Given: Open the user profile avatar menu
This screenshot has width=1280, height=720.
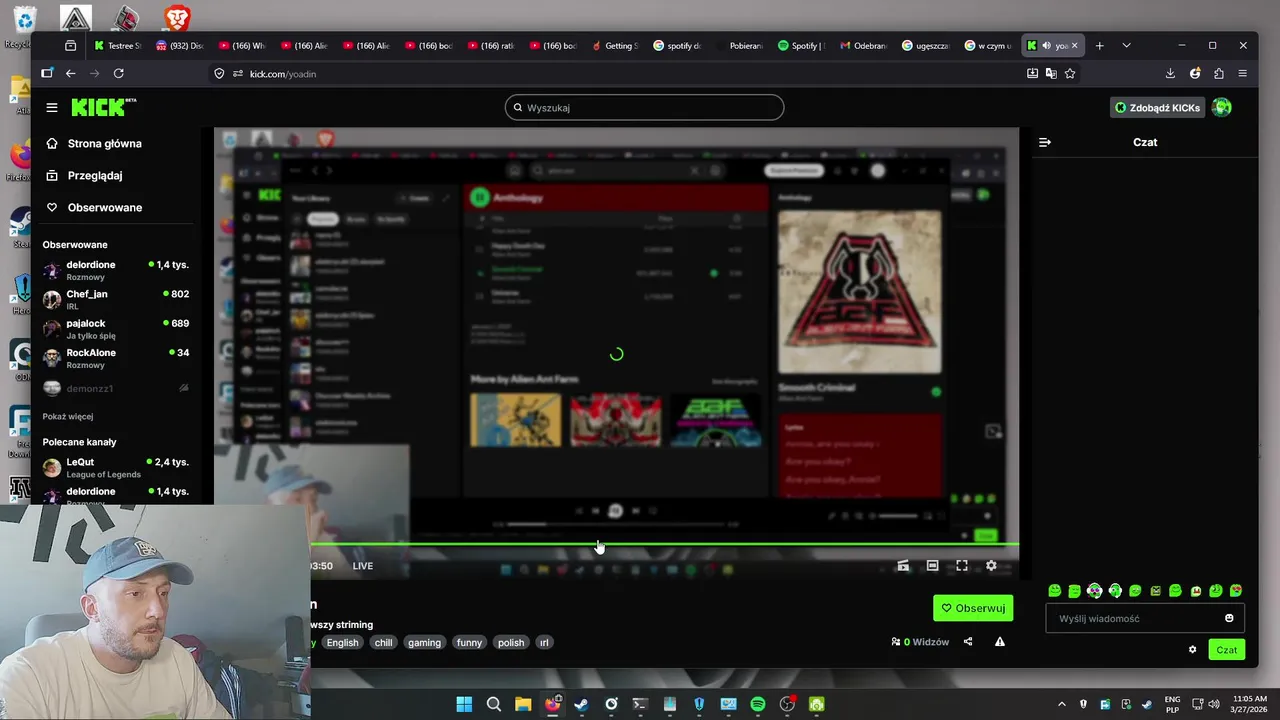Looking at the screenshot, I should (x=1221, y=107).
